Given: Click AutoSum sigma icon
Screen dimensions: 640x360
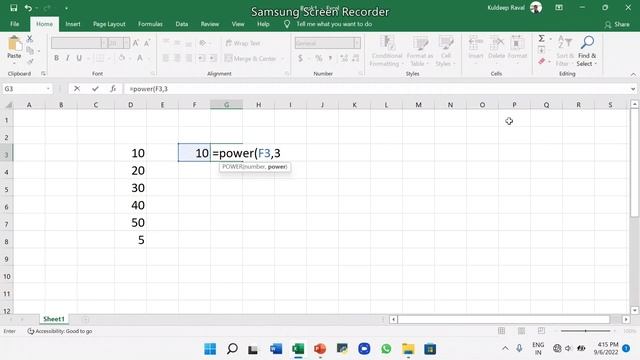Looking at the screenshot, I should 541,39.
